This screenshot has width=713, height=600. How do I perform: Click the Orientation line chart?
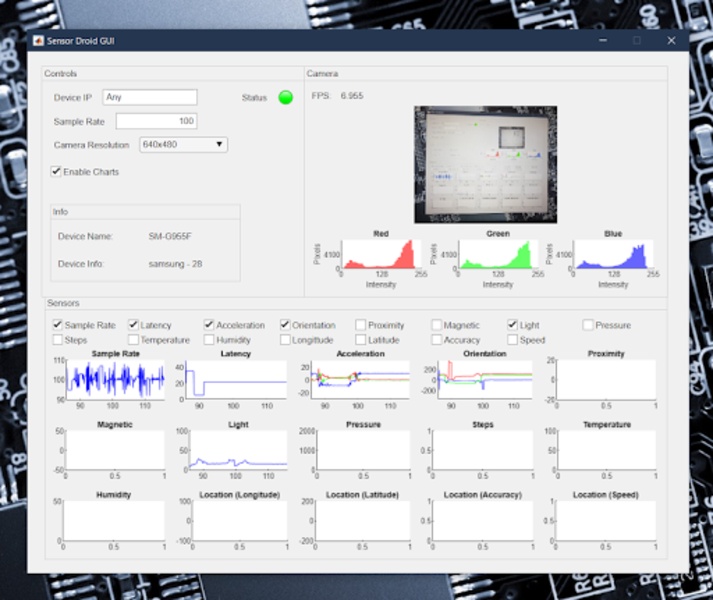pyautogui.click(x=485, y=380)
